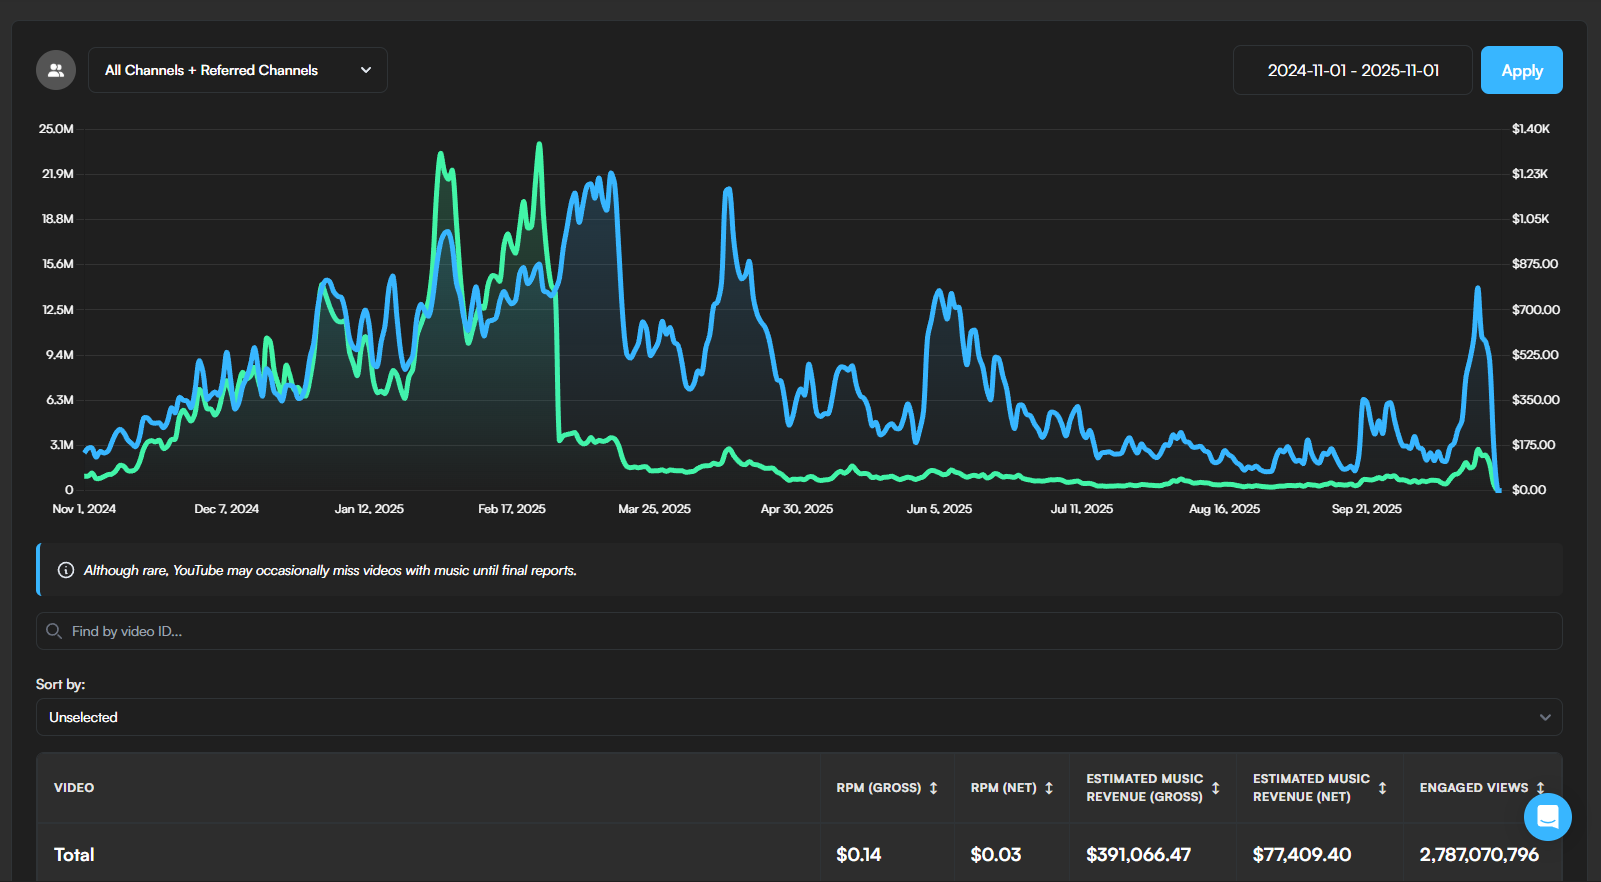This screenshot has height=882, width=1601.
Task: Click the RPM (GROSS) column header label
Action: pyautogui.click(x=878, y=788)
